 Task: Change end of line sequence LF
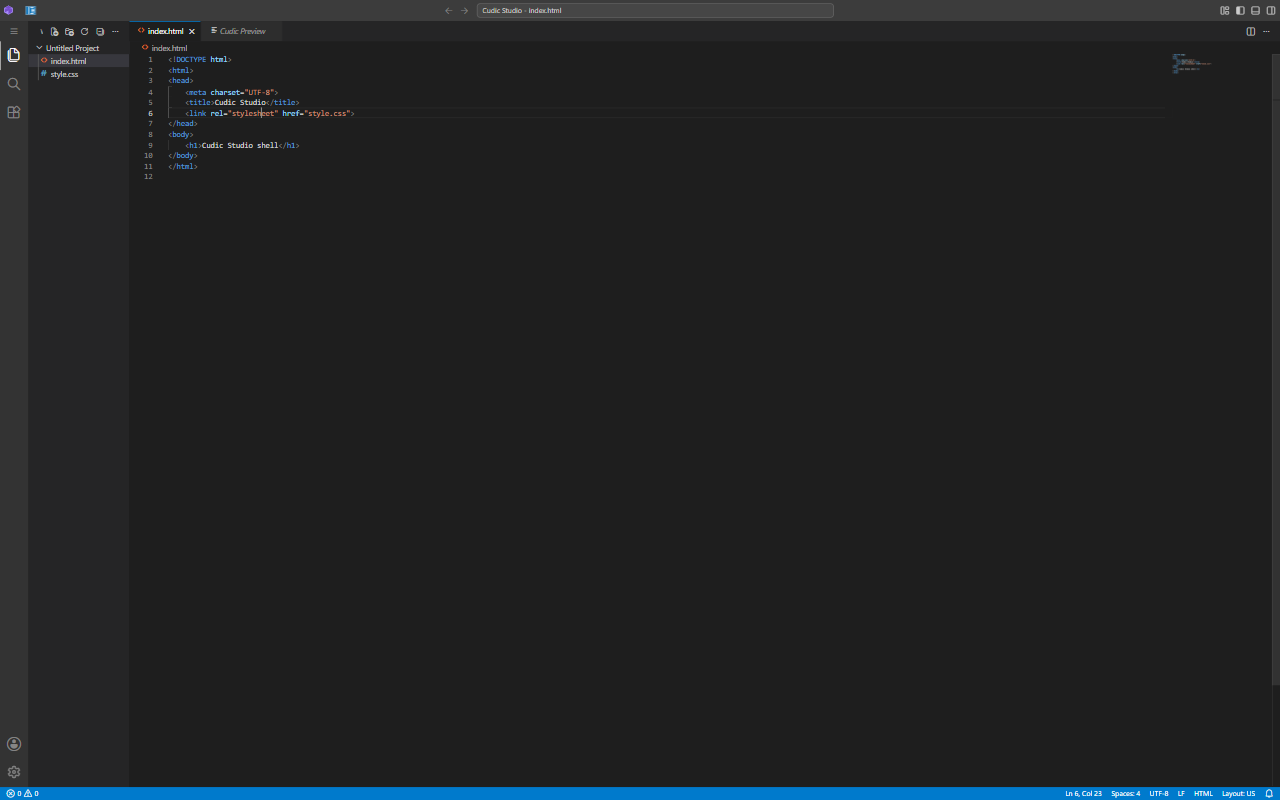(x=1181, y=793)
